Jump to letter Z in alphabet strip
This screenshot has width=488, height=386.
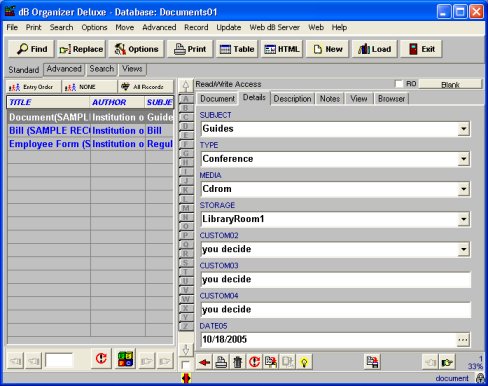tap(186, 326)
